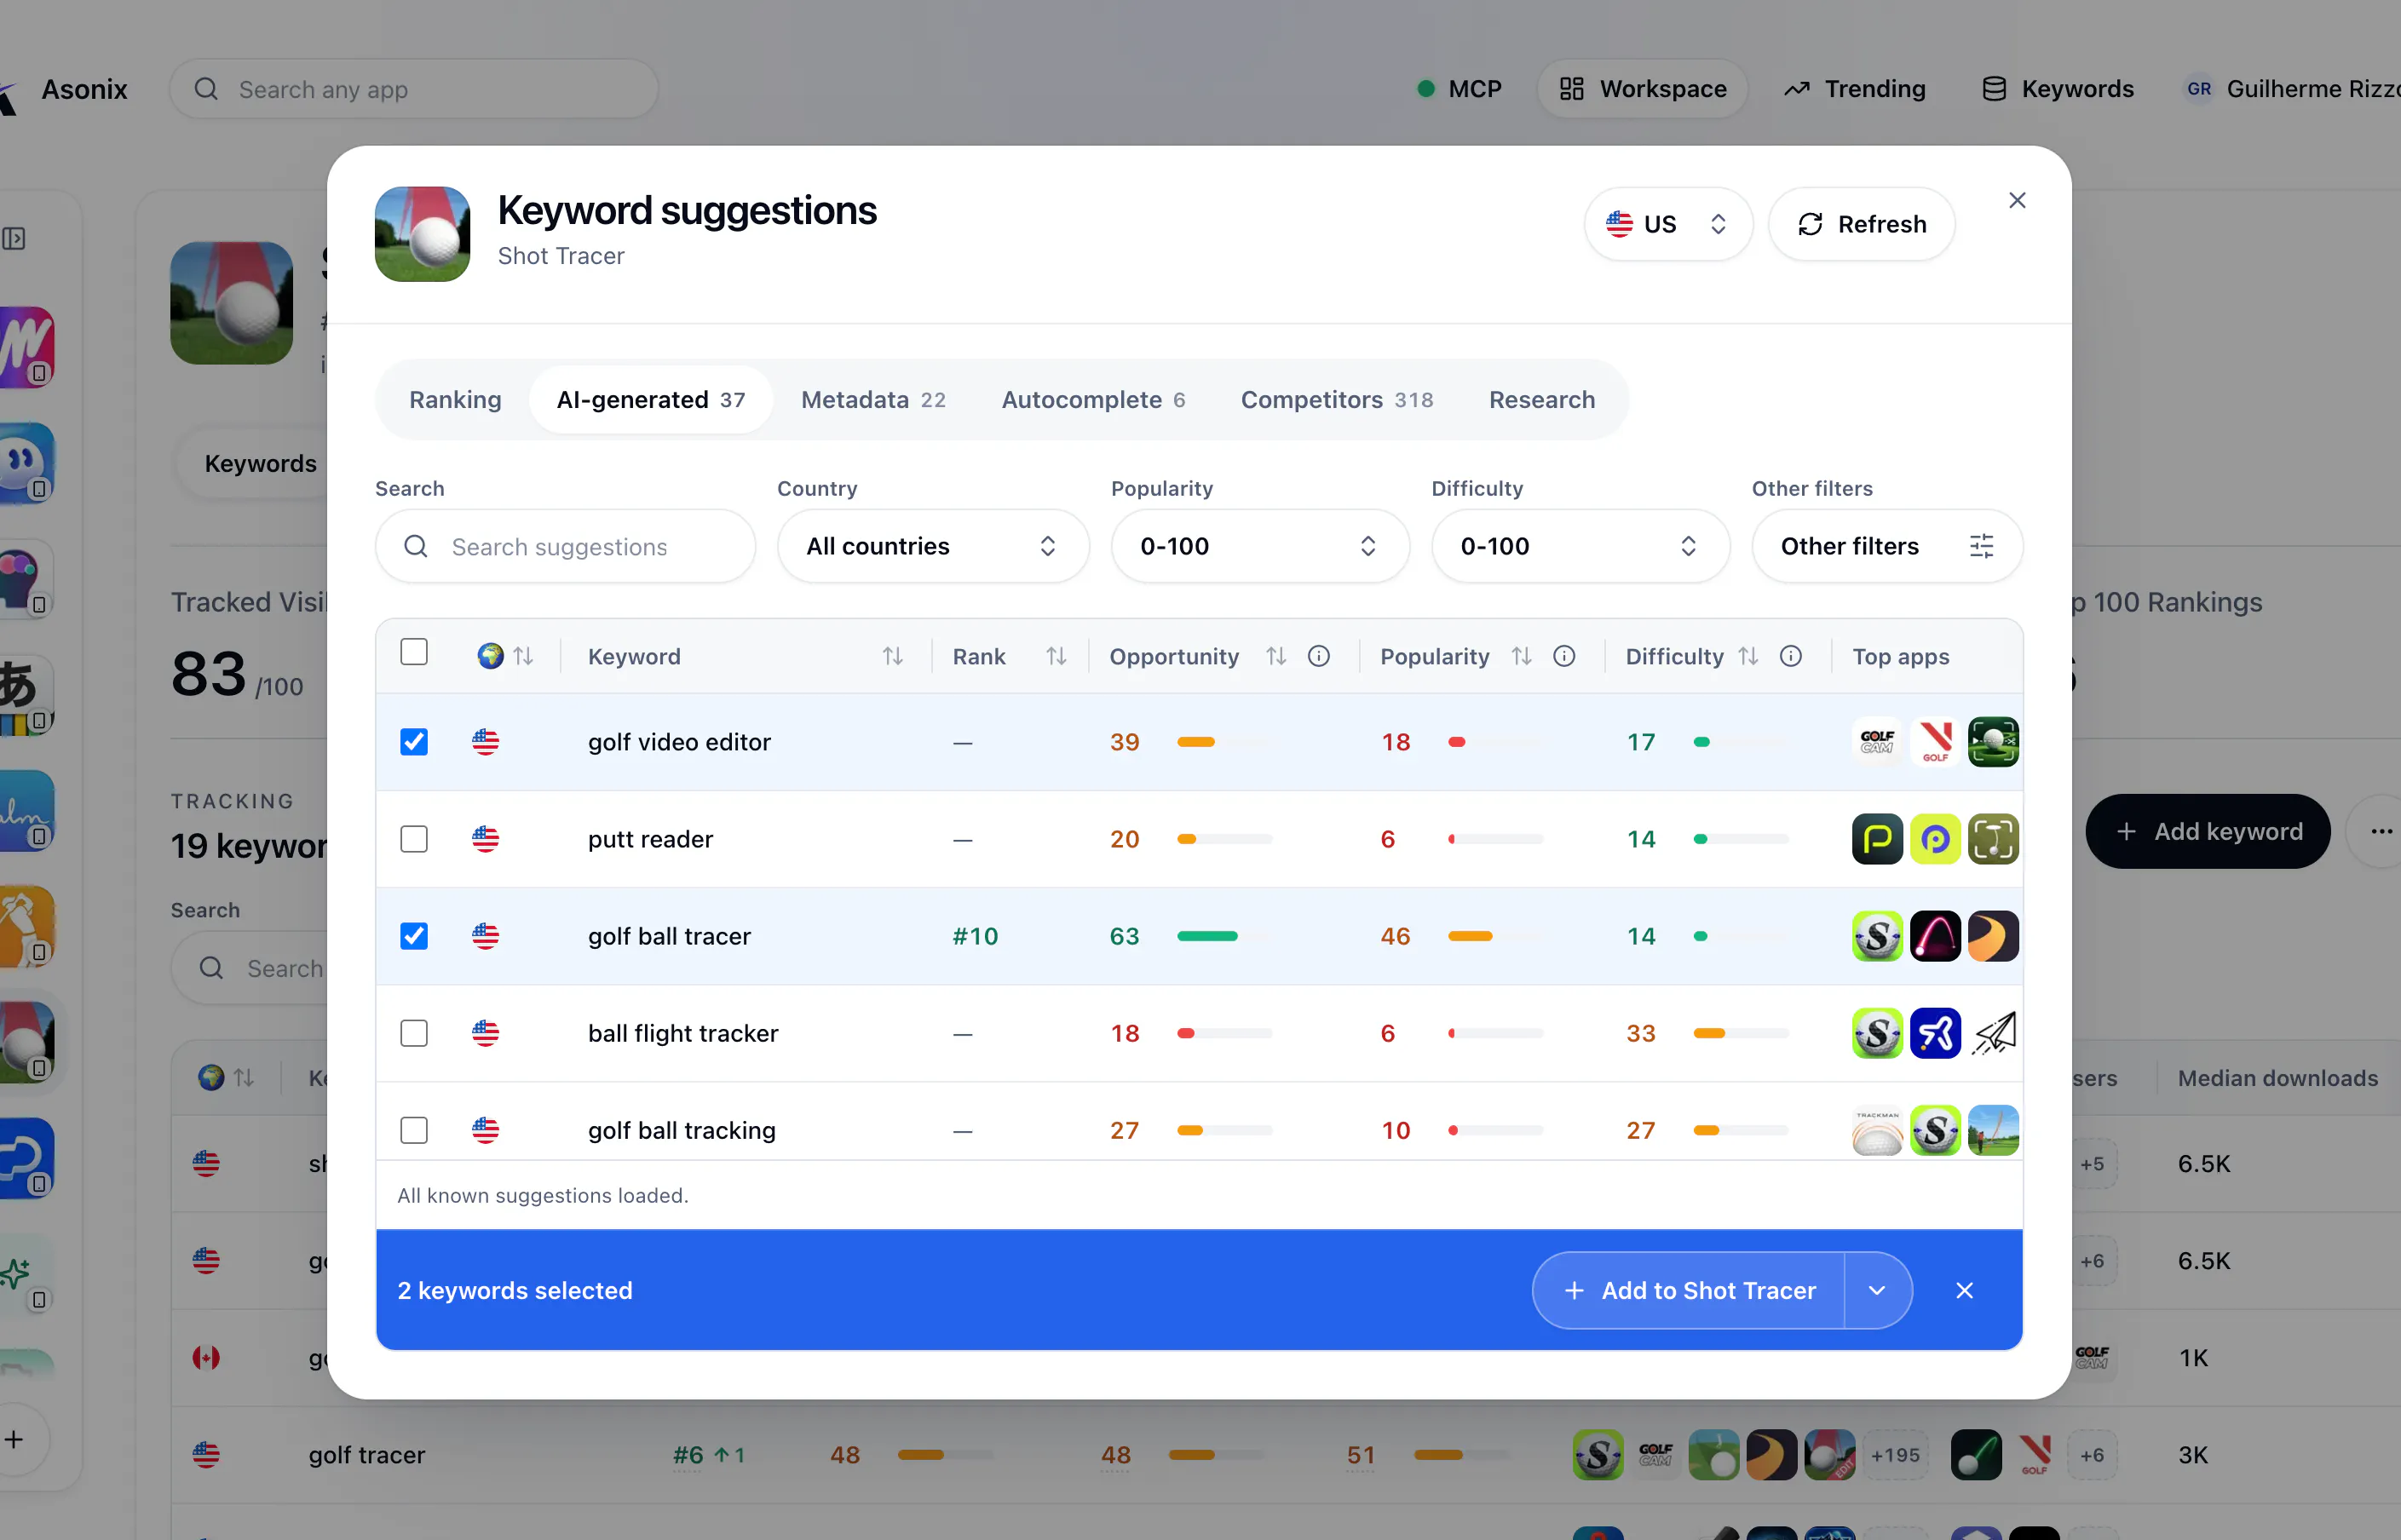This screenshot has width=2401, height=1540.
Task: Open the Other filters dropdown
Action: [1887, 546]
